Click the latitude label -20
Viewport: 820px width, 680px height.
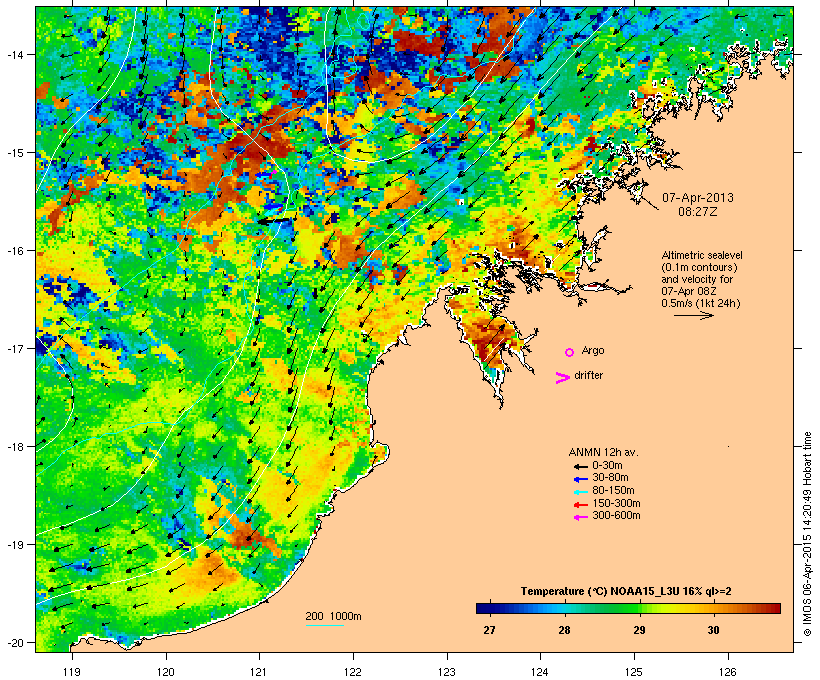(14, 642)
